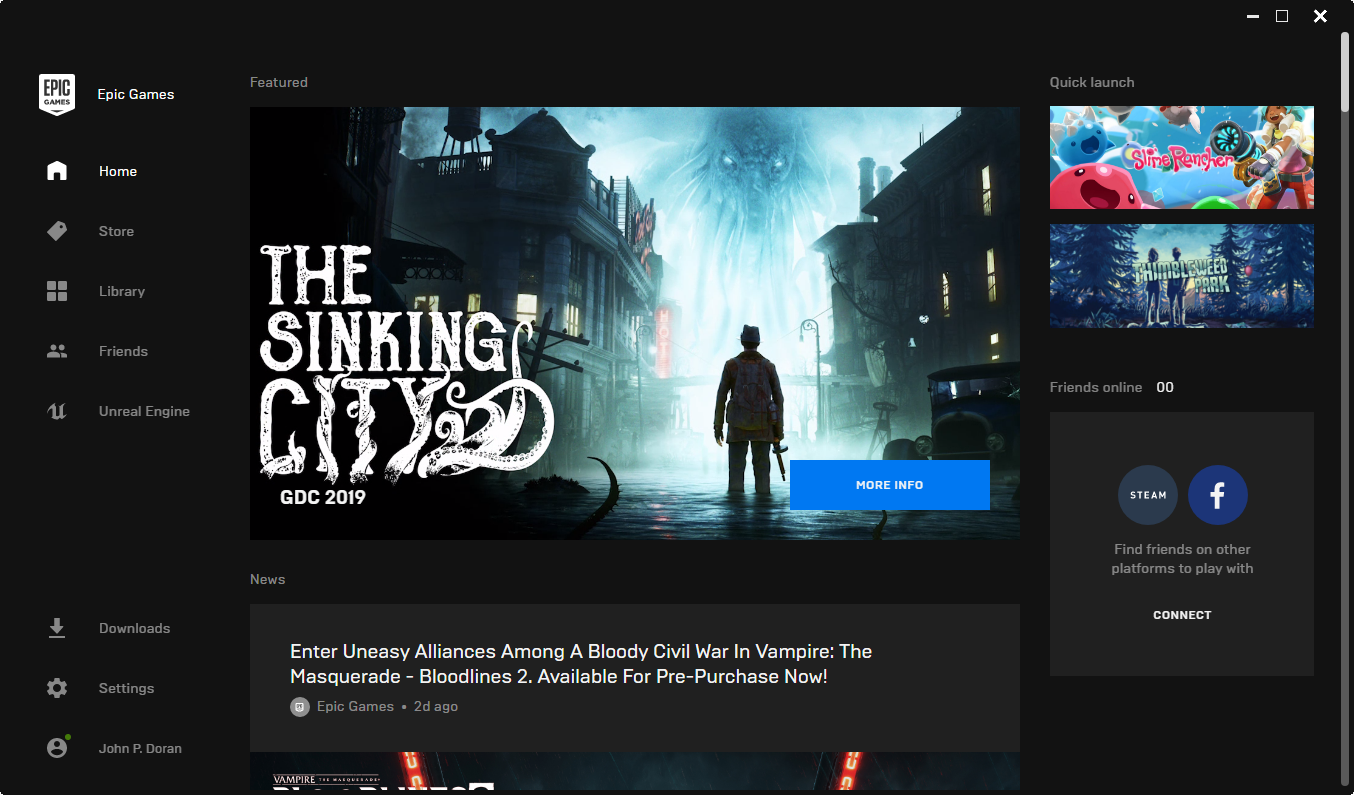This screenshot has width=1354, height=795.
Task: Select Friends in the sidebar
Action: pos(123,351)
